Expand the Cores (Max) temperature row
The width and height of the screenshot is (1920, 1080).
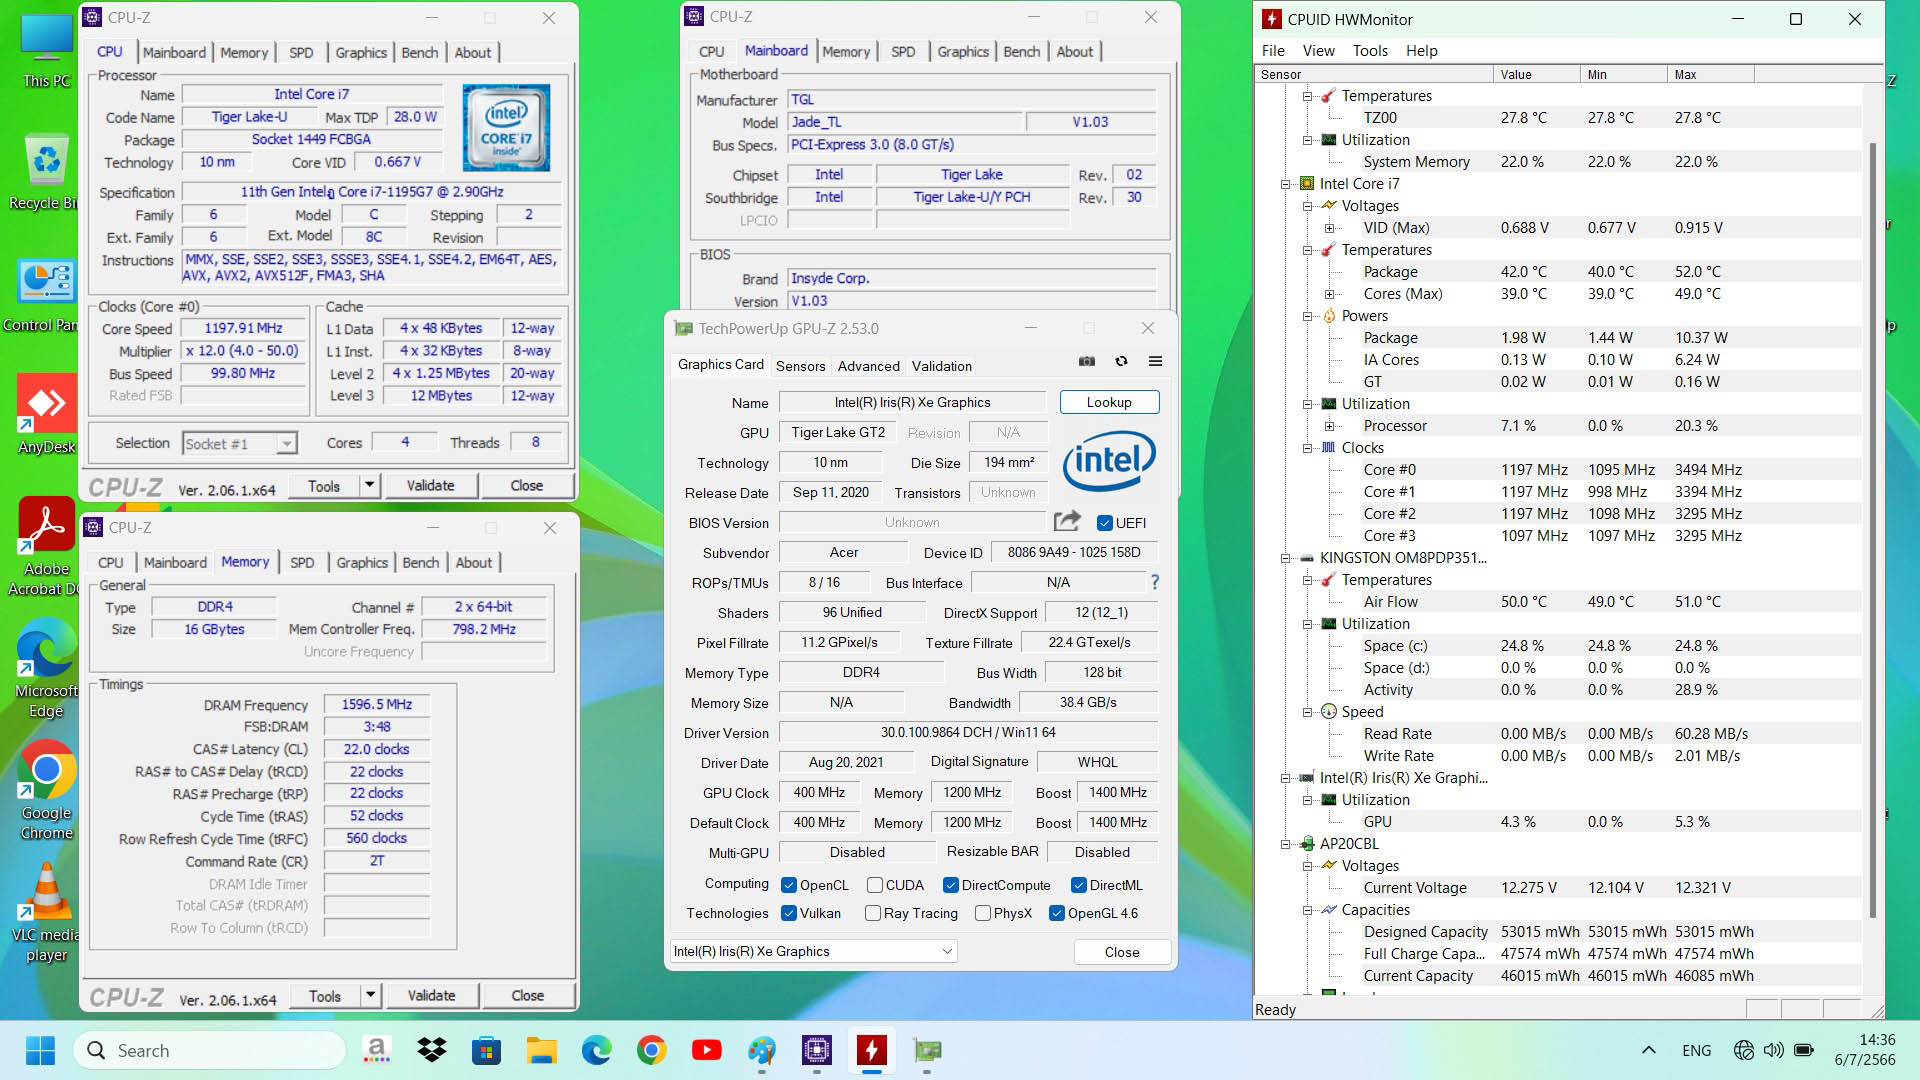[x=1329, y=294]
